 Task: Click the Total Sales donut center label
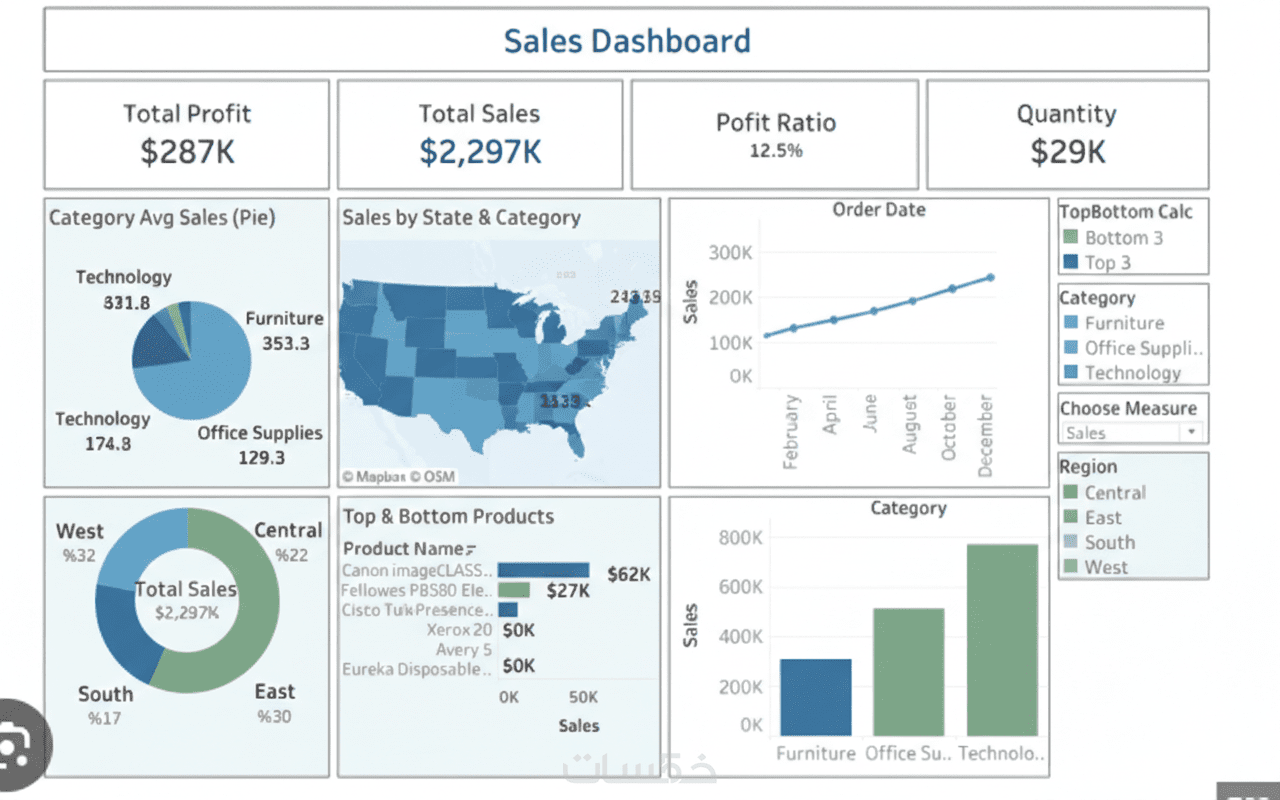tap(187, 600)
